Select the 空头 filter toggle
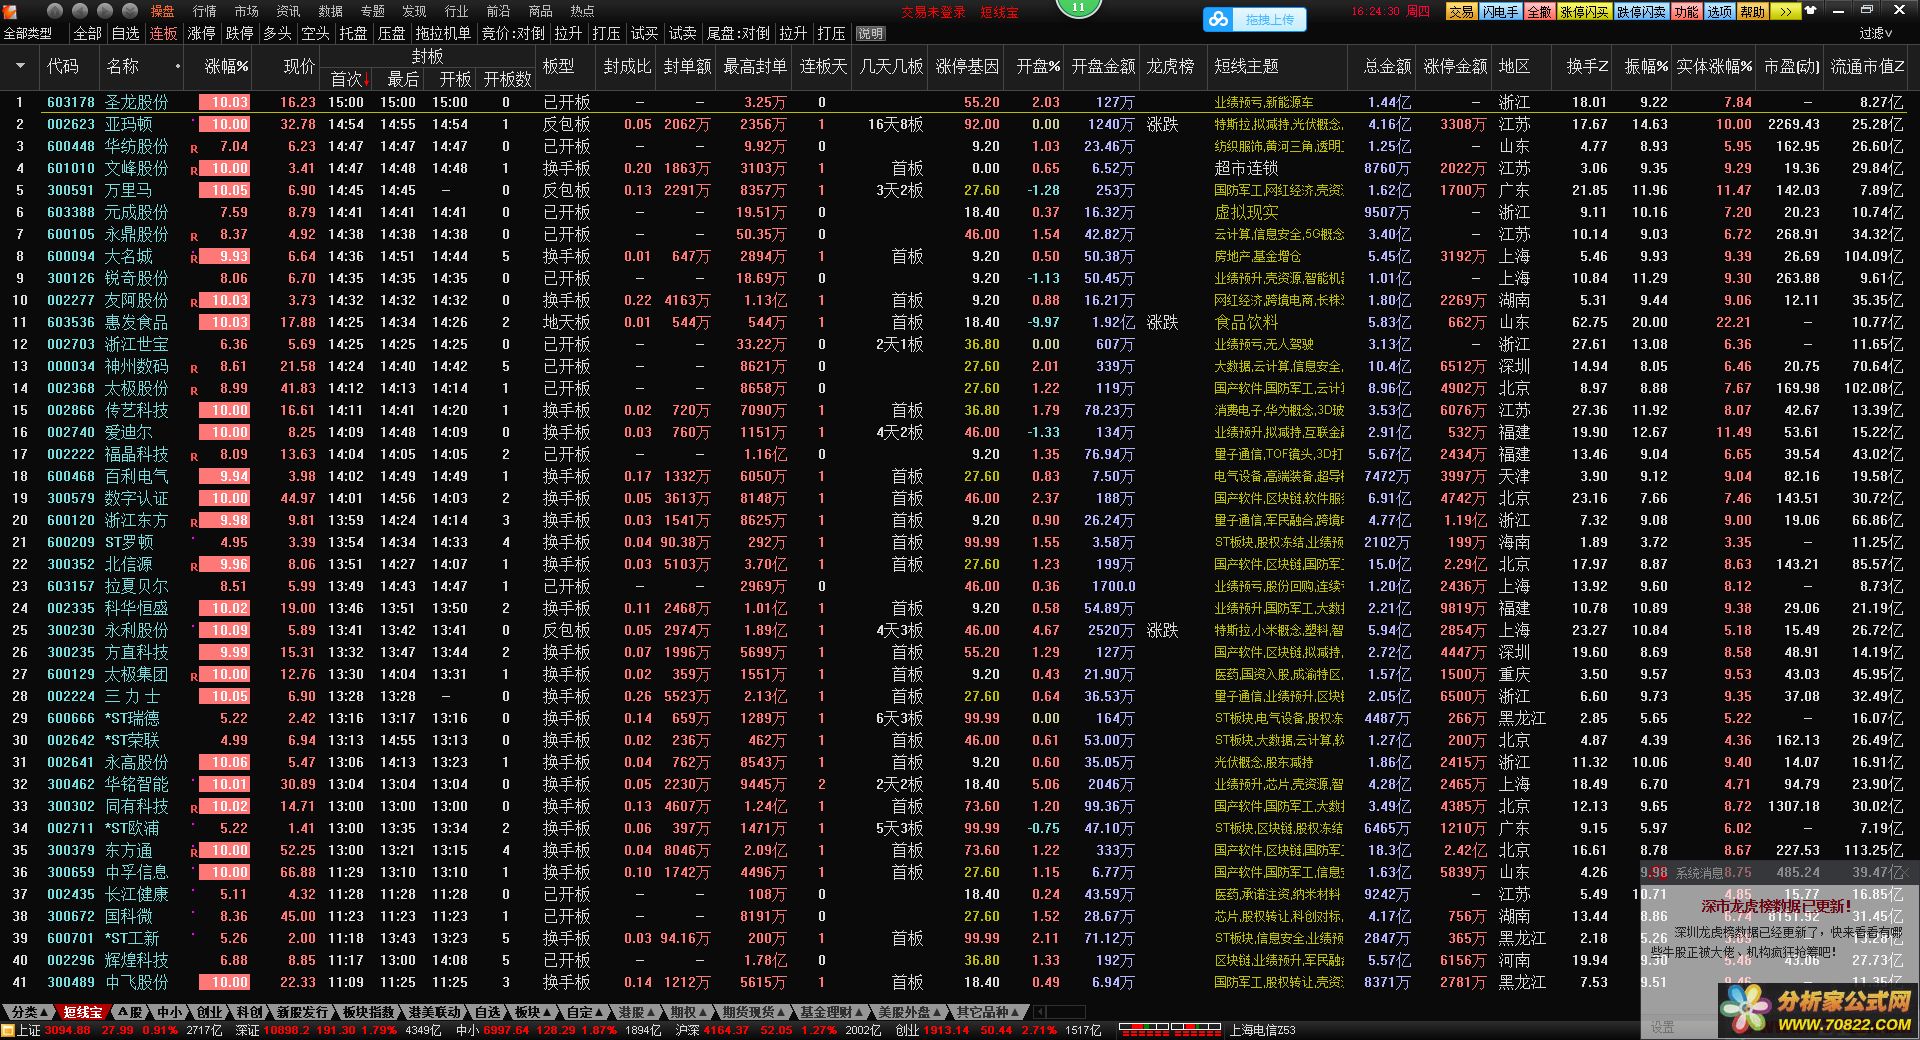This screenshot has width=1920, height=1040. click(316, 33)
